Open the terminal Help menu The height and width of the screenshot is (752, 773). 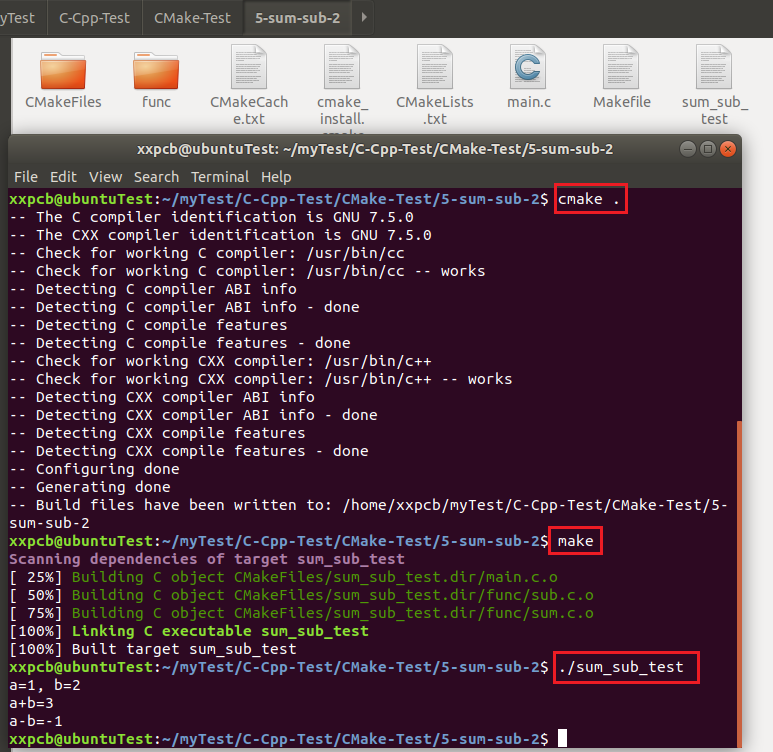[276, 177]
